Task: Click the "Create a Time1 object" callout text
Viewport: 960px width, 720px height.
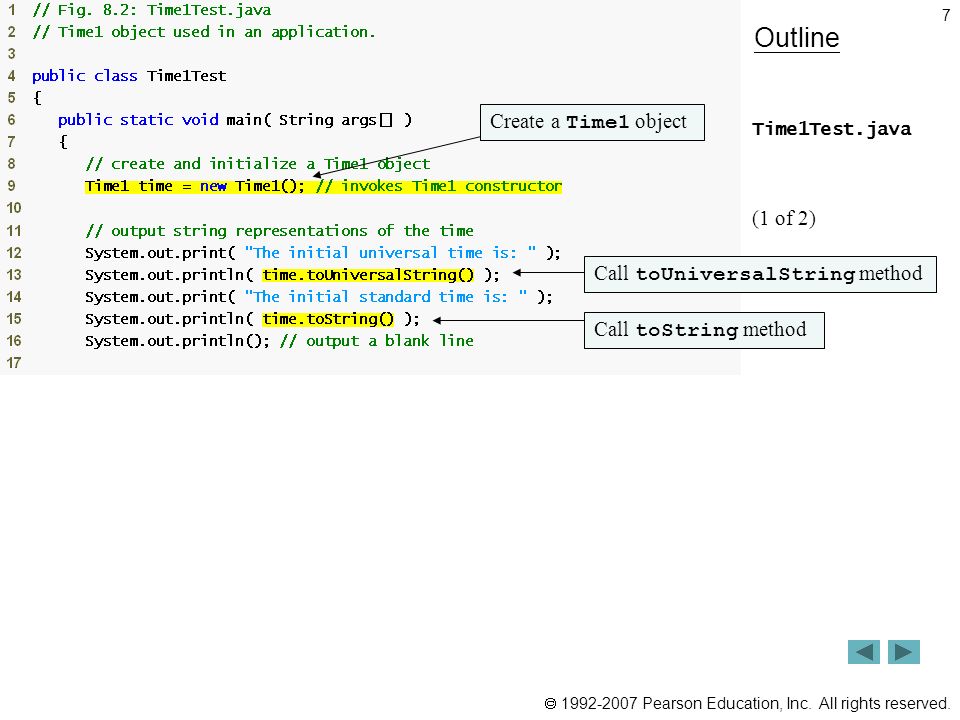Action: 588,122
